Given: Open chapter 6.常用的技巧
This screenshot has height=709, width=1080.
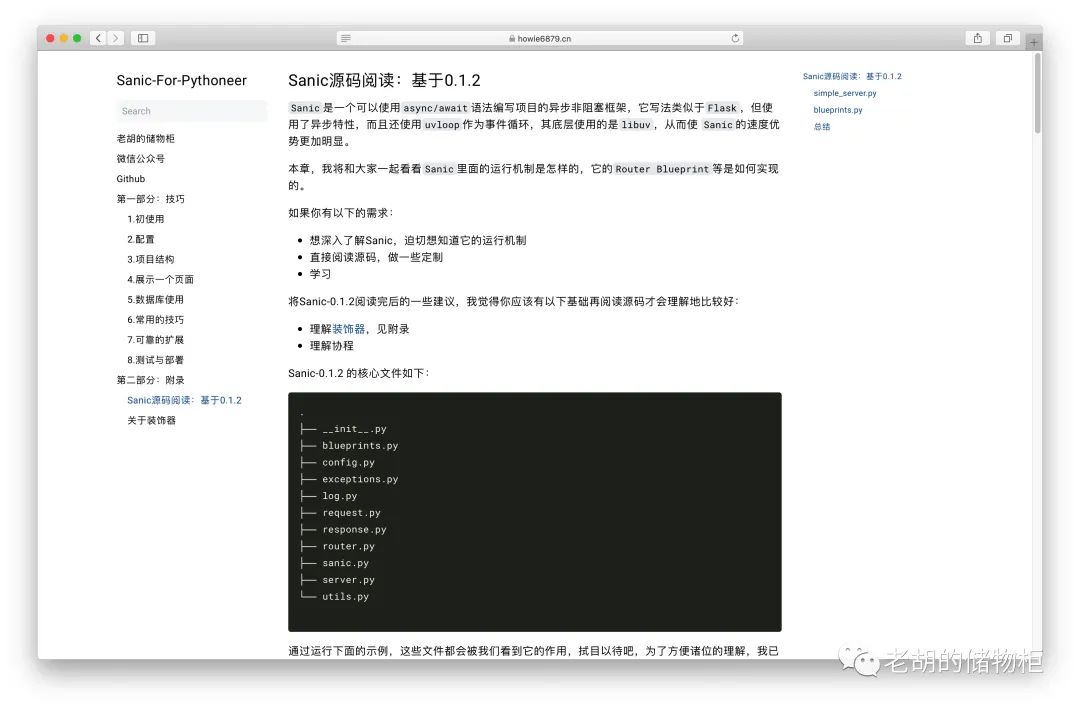Looking at the screenshot, I should (155, 320).
